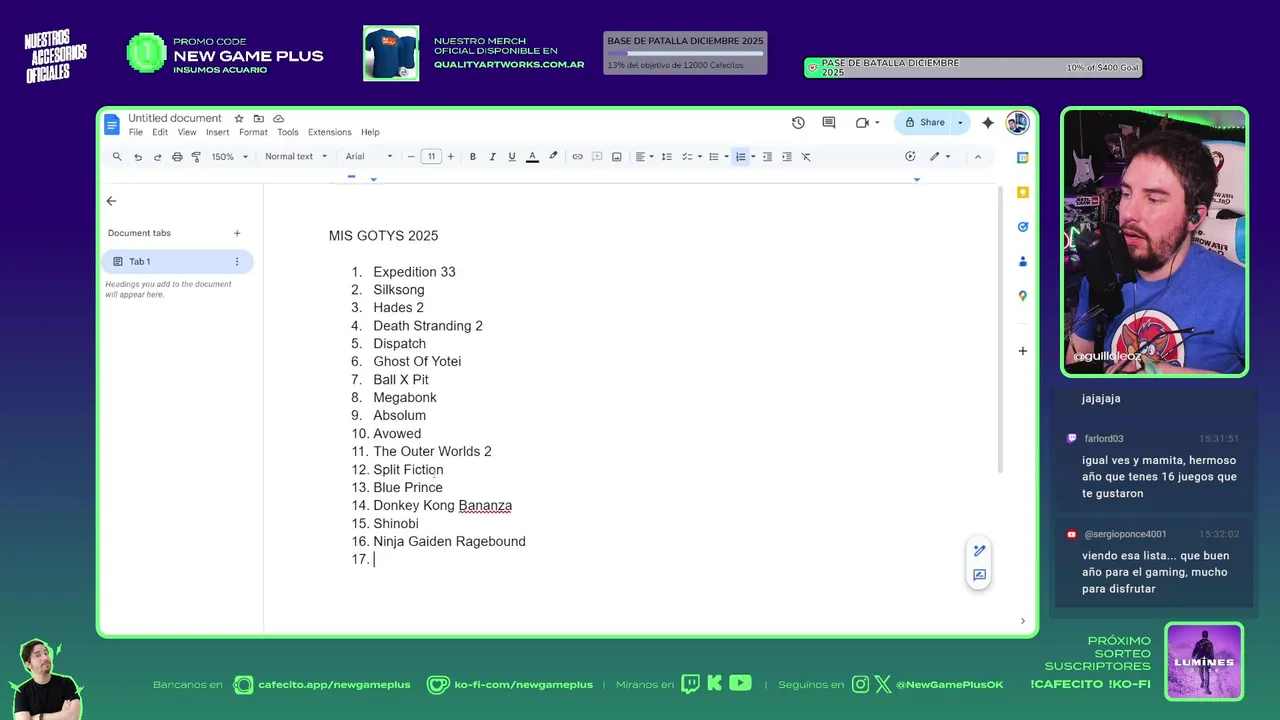Decrease the font size with minus
Image resolution: width=1280 pixels, height=720 pixels.
point(411,157)
